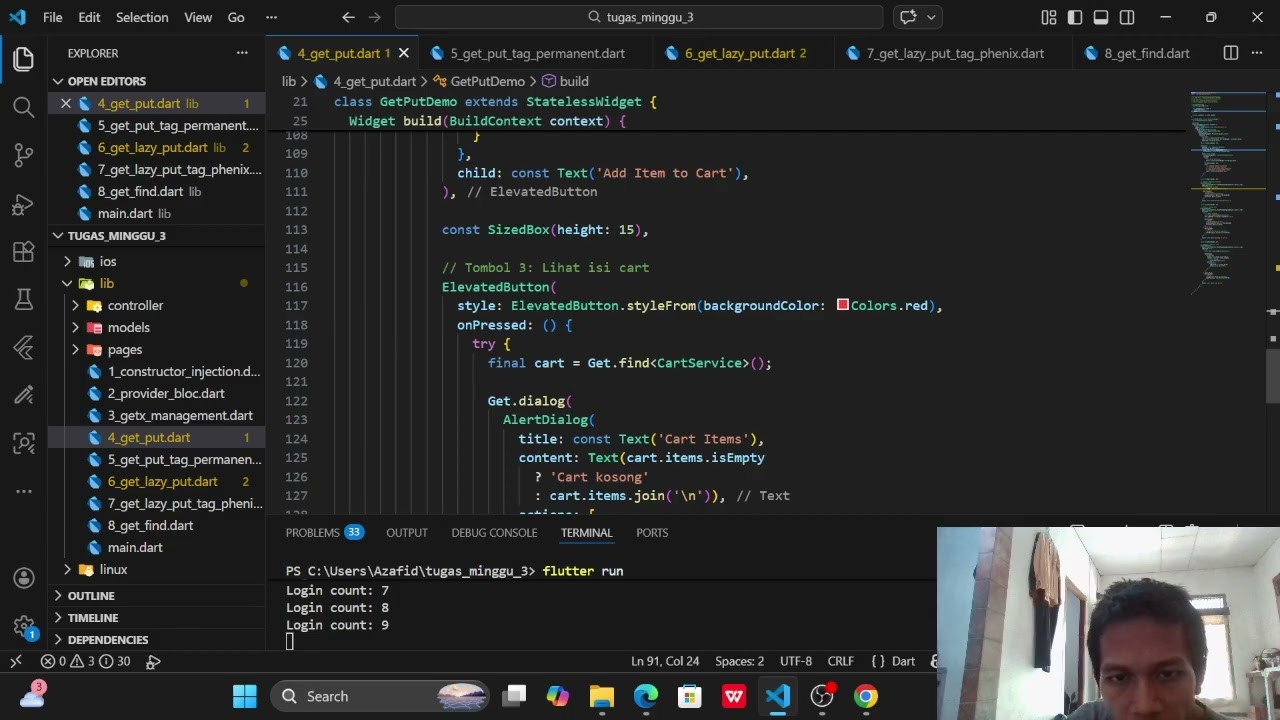Open the PORTS panel tab
Image resolution: width=1280 pixels, height=720 pixels.
pos(652,533)
